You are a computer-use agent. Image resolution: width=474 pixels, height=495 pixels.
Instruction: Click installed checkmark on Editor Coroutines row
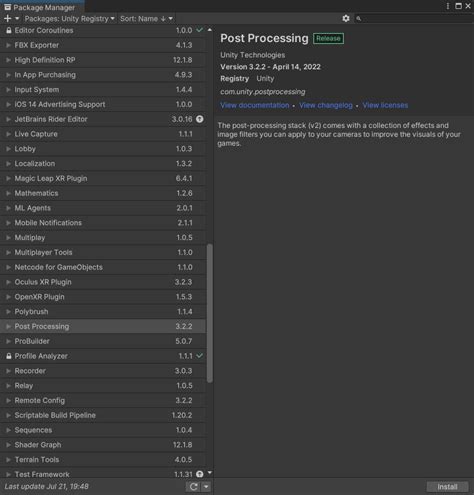pyautogui.click(x=200, y=30)
